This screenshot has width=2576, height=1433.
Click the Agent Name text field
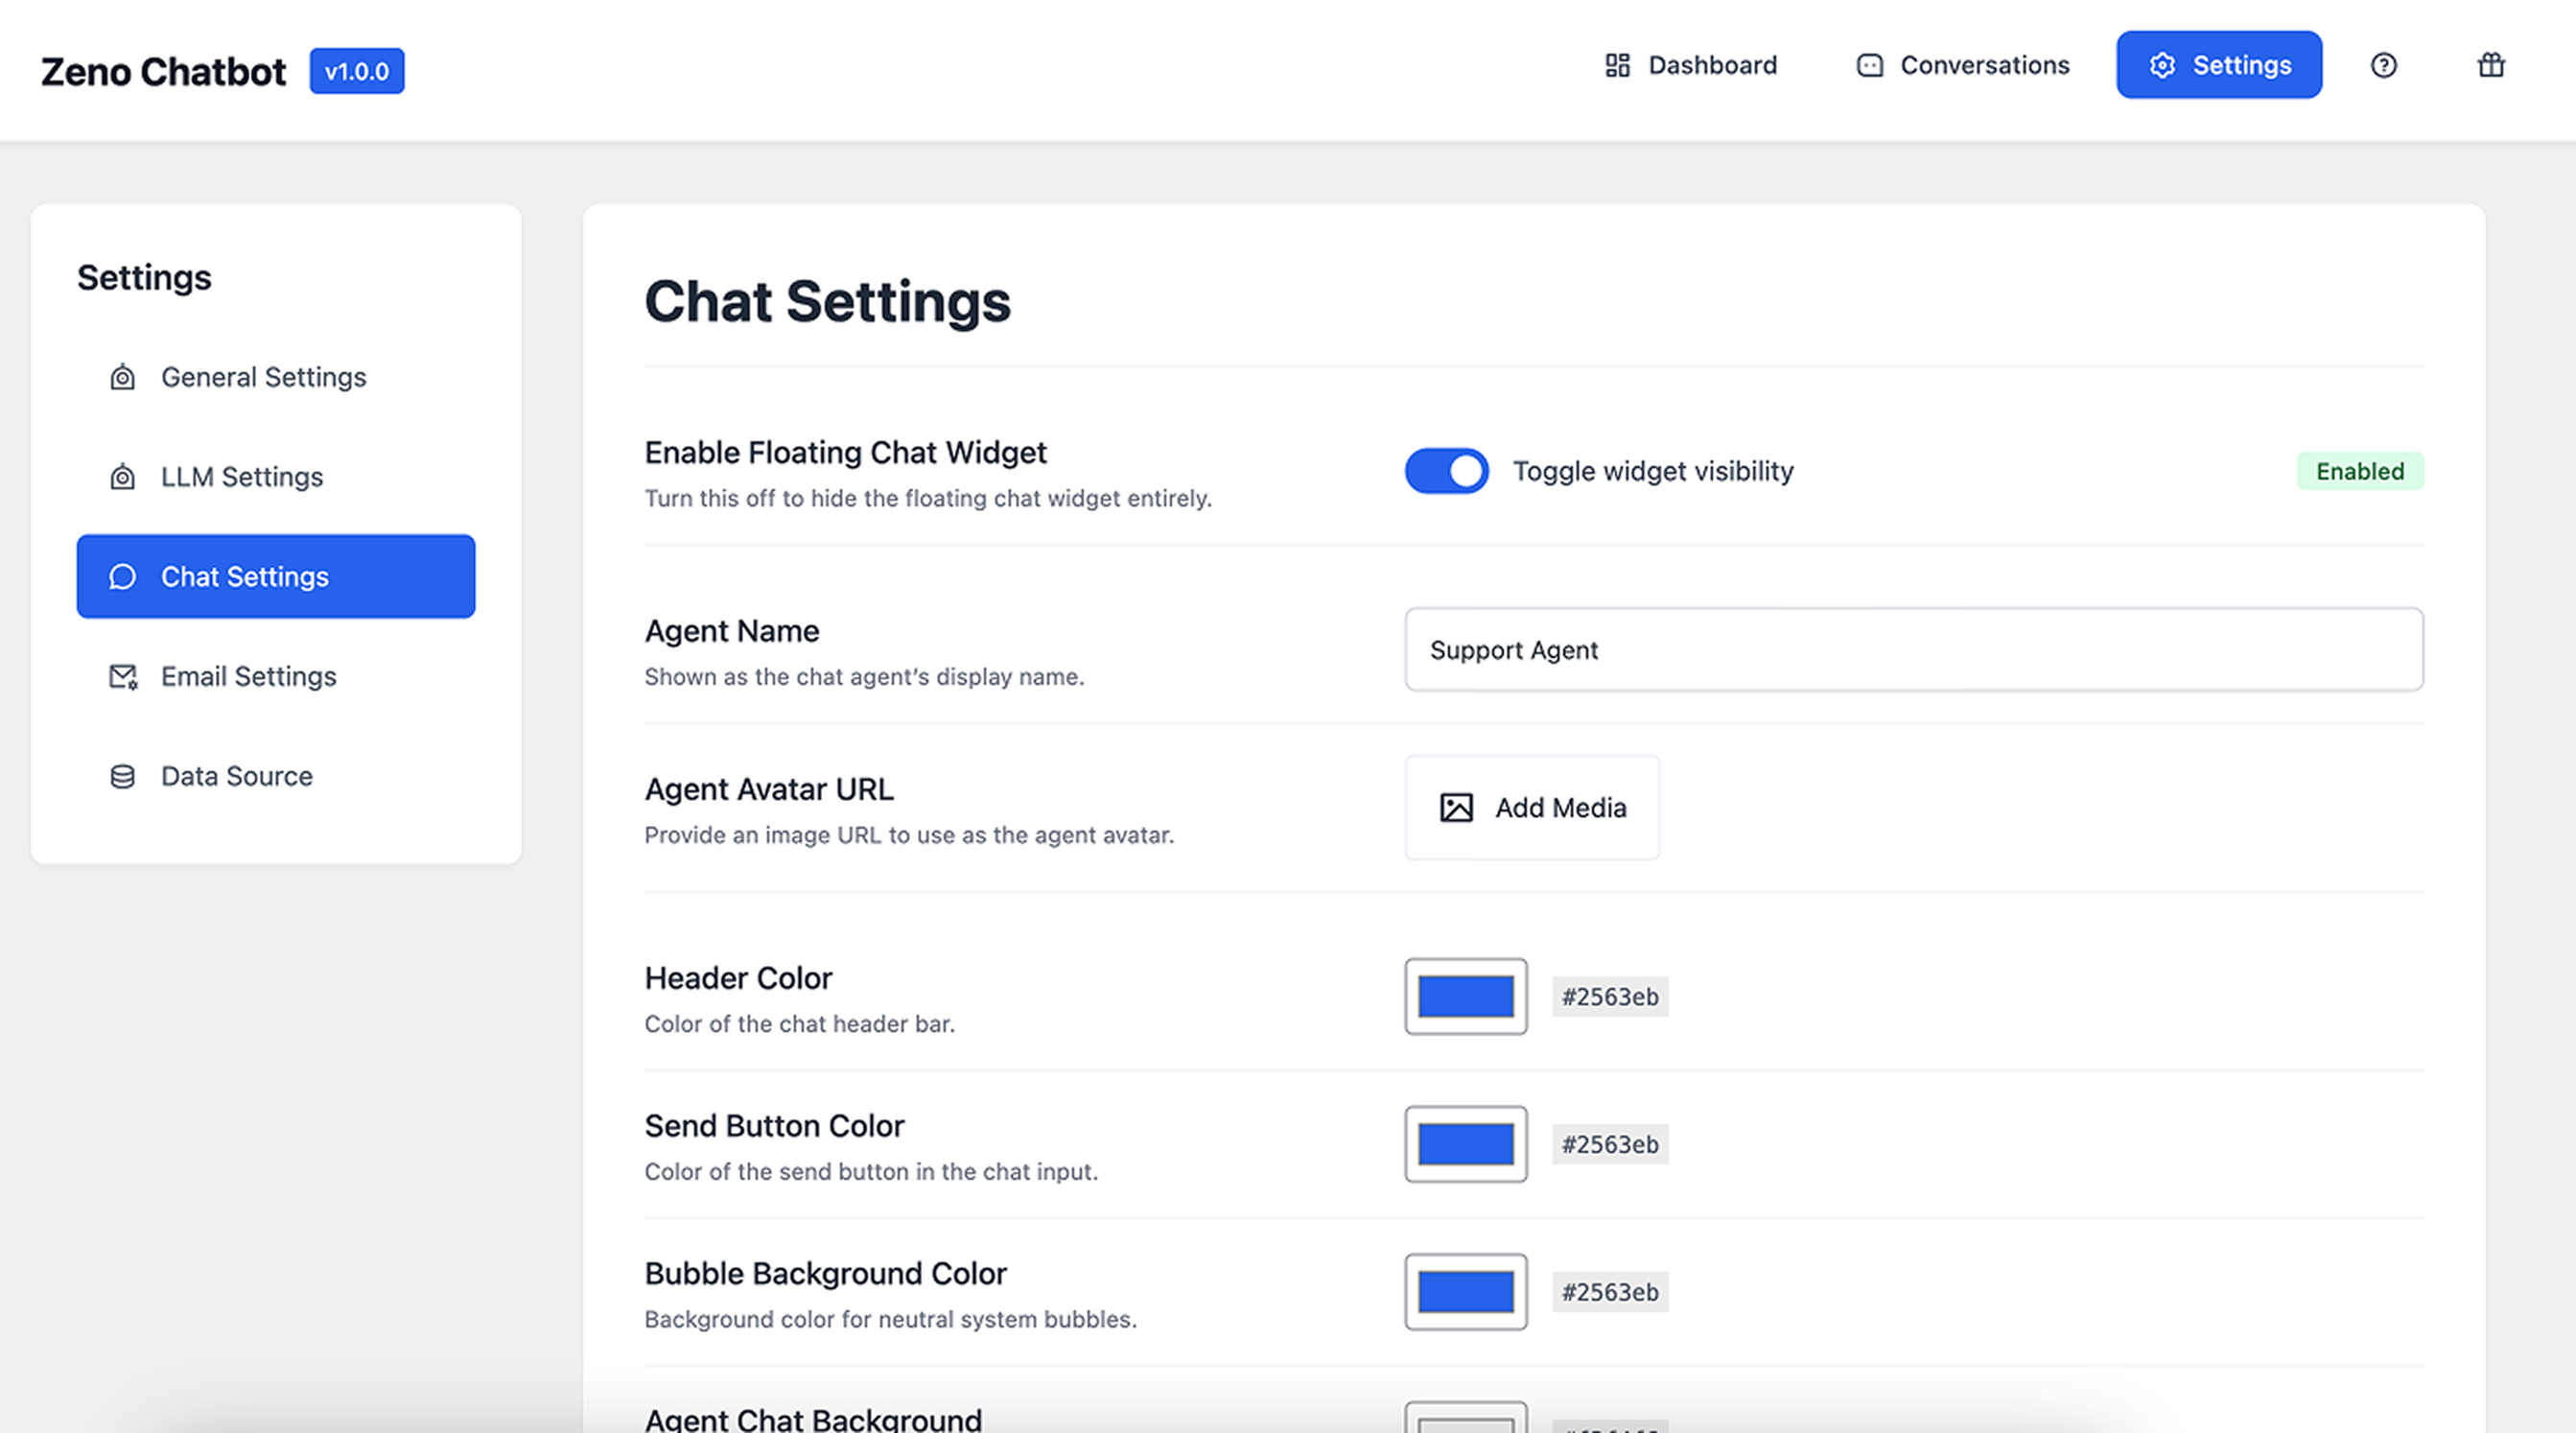point(1913,650)
